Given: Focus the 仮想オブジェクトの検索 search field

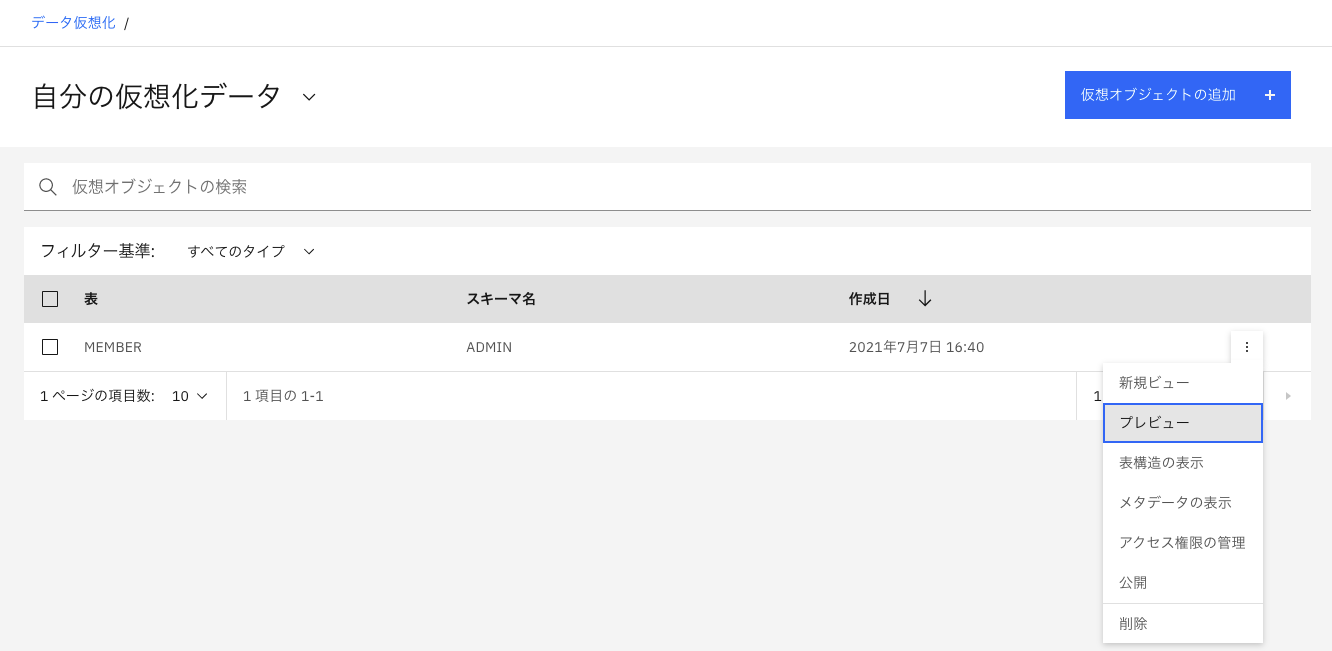Looking at the screenshot, I should [x=667, y=187].
